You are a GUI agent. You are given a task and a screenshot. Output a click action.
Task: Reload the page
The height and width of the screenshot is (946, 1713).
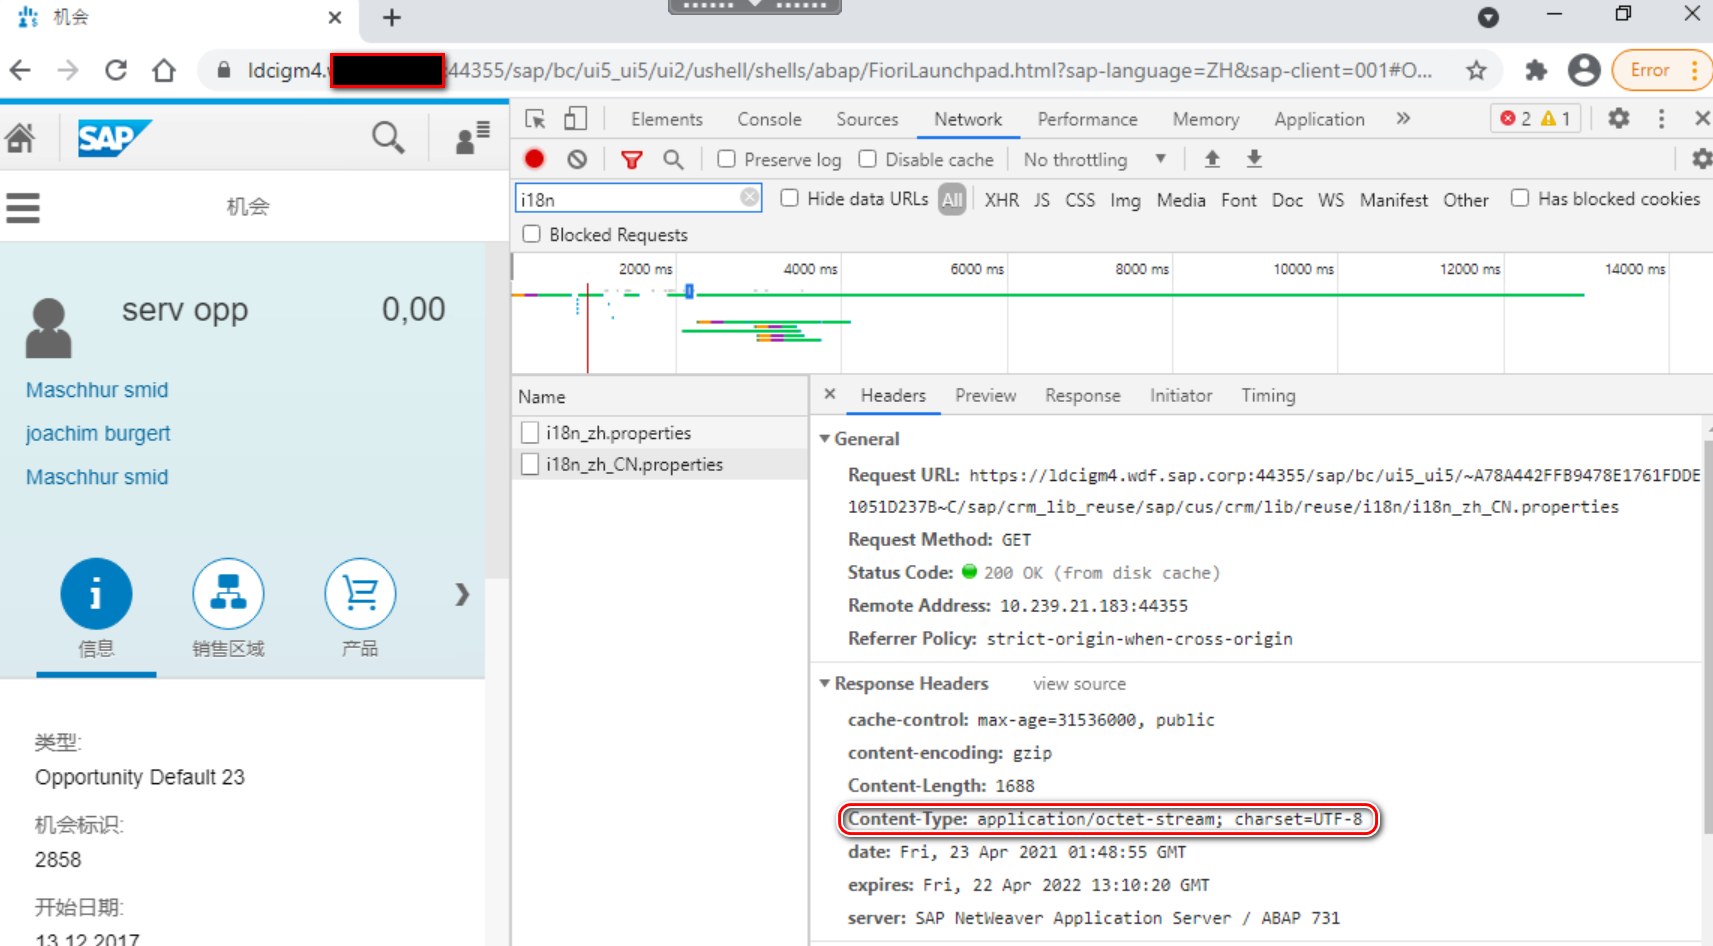point(116,70)
